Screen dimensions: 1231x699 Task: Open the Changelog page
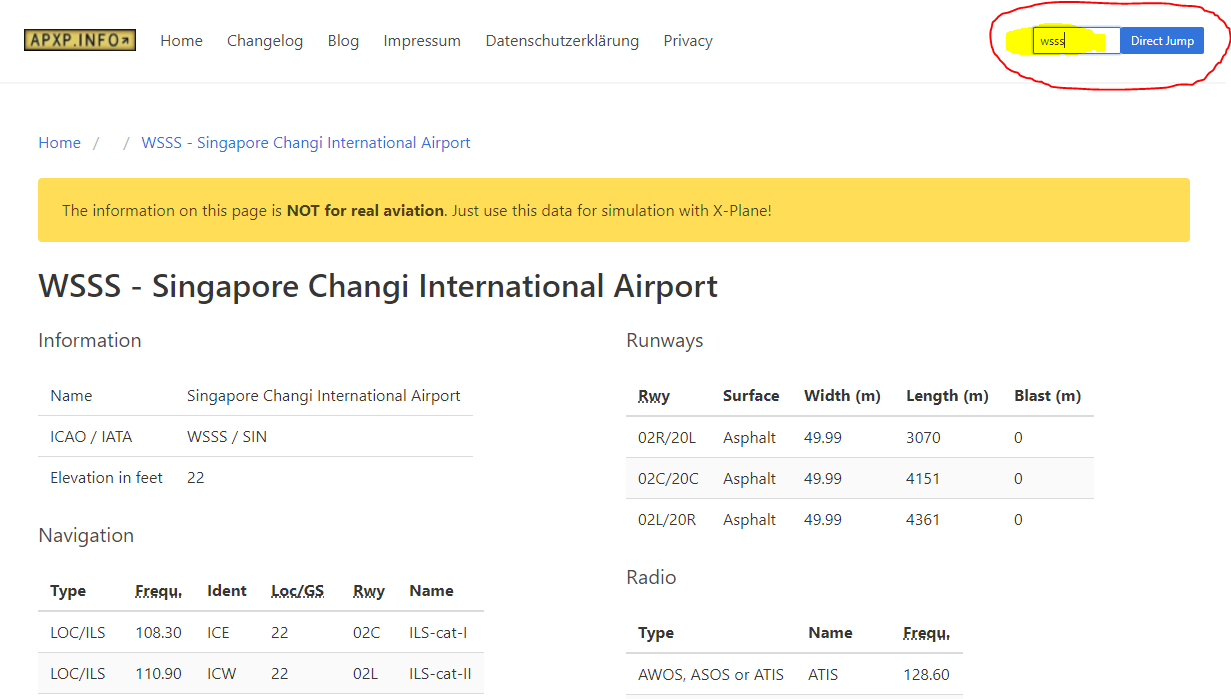(265, 41)
